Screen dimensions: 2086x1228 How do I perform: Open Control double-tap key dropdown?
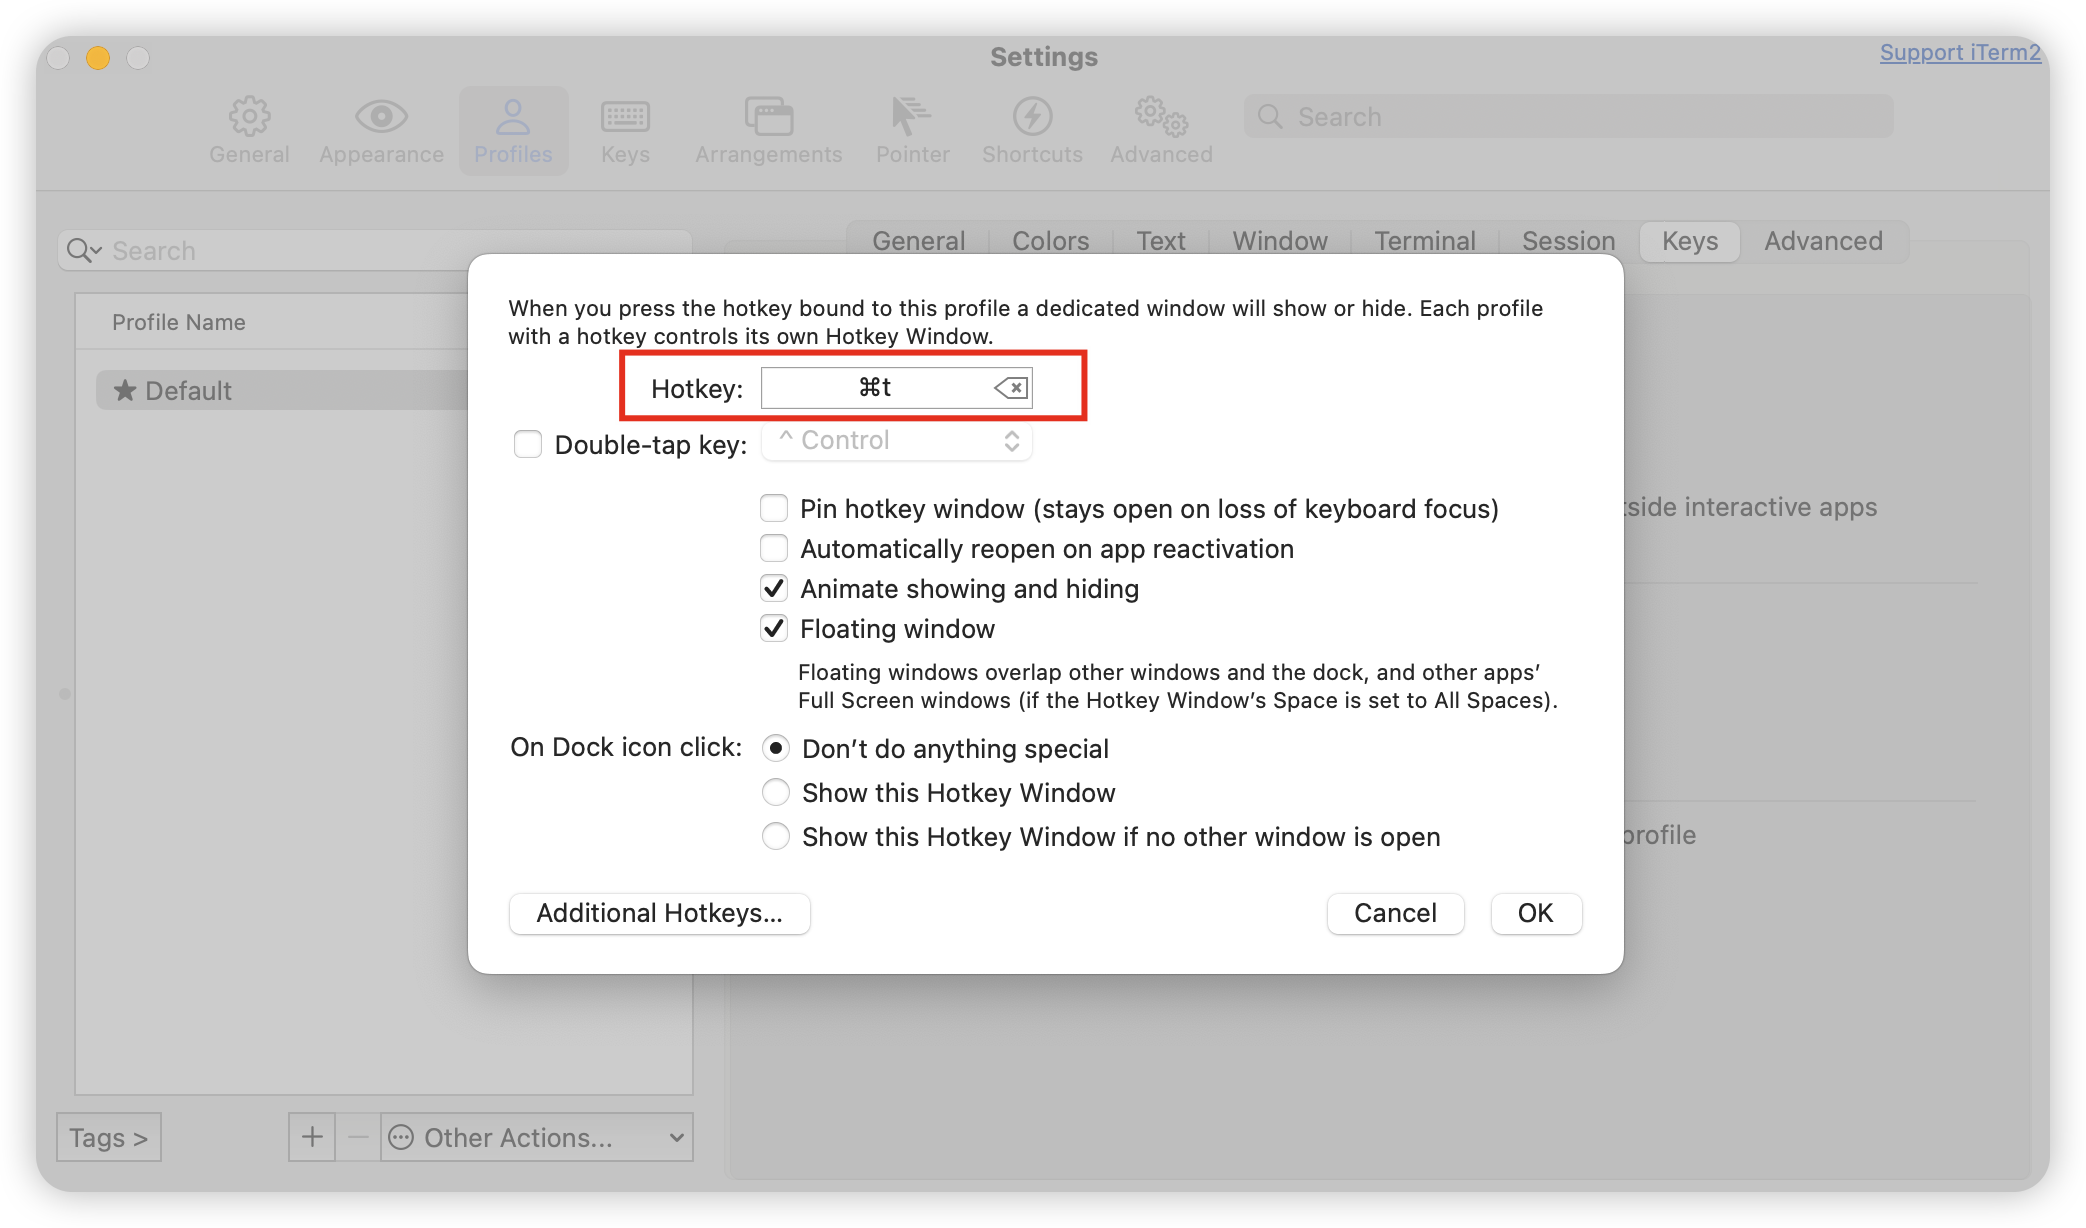(897, 441)
